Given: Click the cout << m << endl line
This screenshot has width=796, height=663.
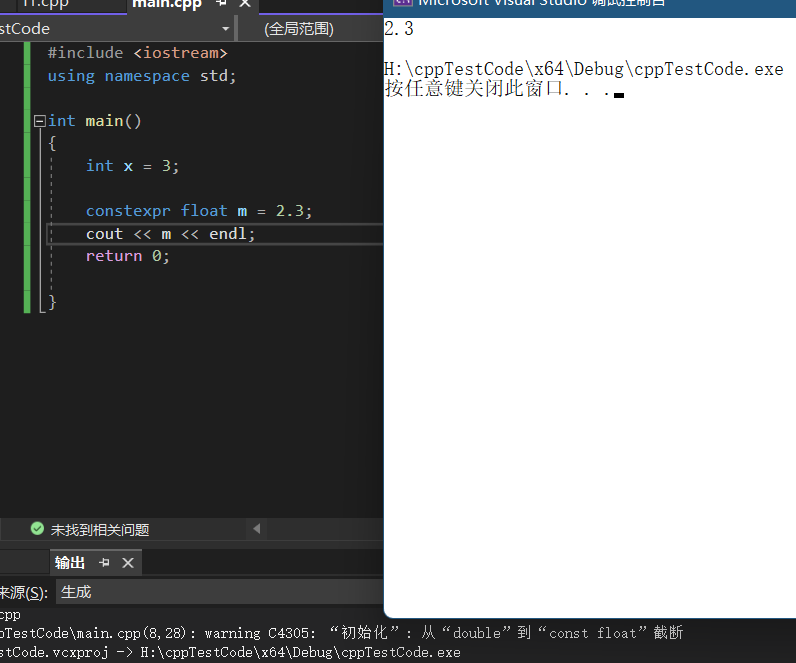Looking at the screenshot, I should point(171,234).
